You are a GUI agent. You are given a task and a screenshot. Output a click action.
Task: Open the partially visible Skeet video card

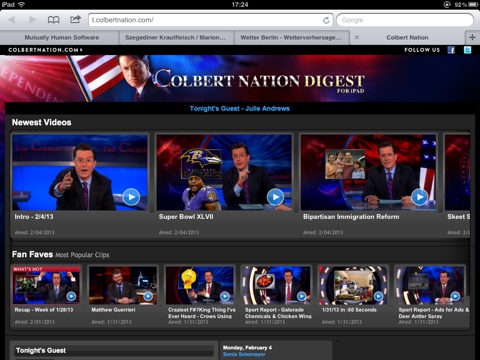(457, 185)
